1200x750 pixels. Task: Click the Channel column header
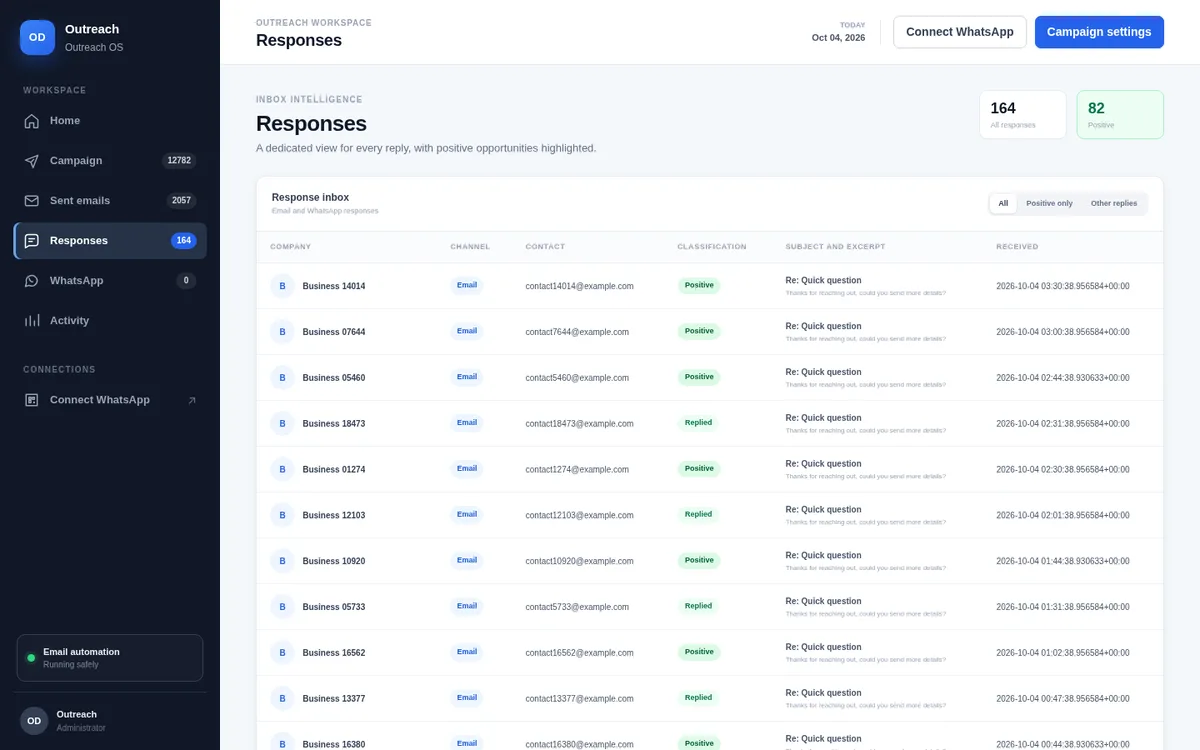point(470,247)
